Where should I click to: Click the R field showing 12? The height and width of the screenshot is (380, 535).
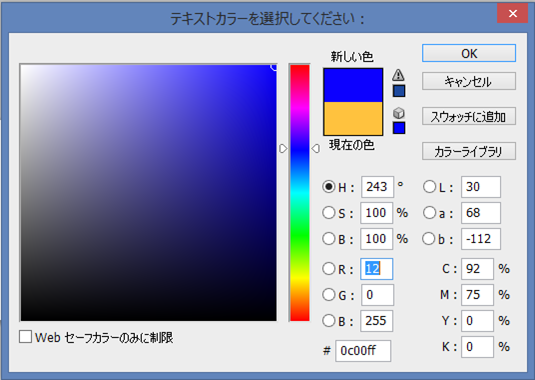pos(376,269)
